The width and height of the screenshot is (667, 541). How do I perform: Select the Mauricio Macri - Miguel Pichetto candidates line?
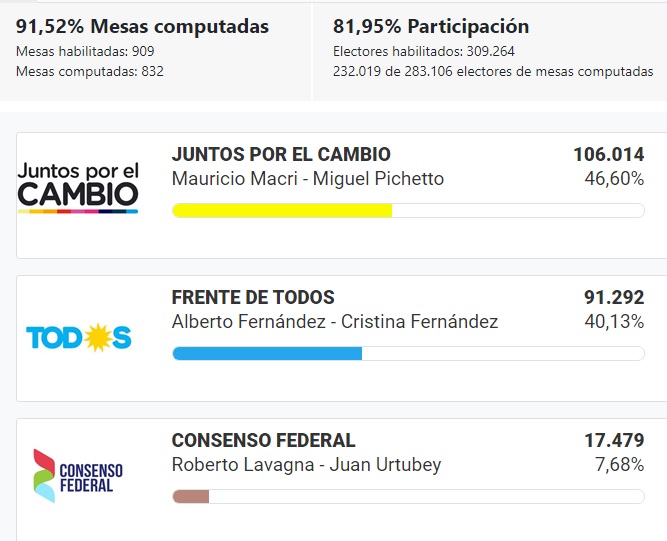click(x=308, y=179)
